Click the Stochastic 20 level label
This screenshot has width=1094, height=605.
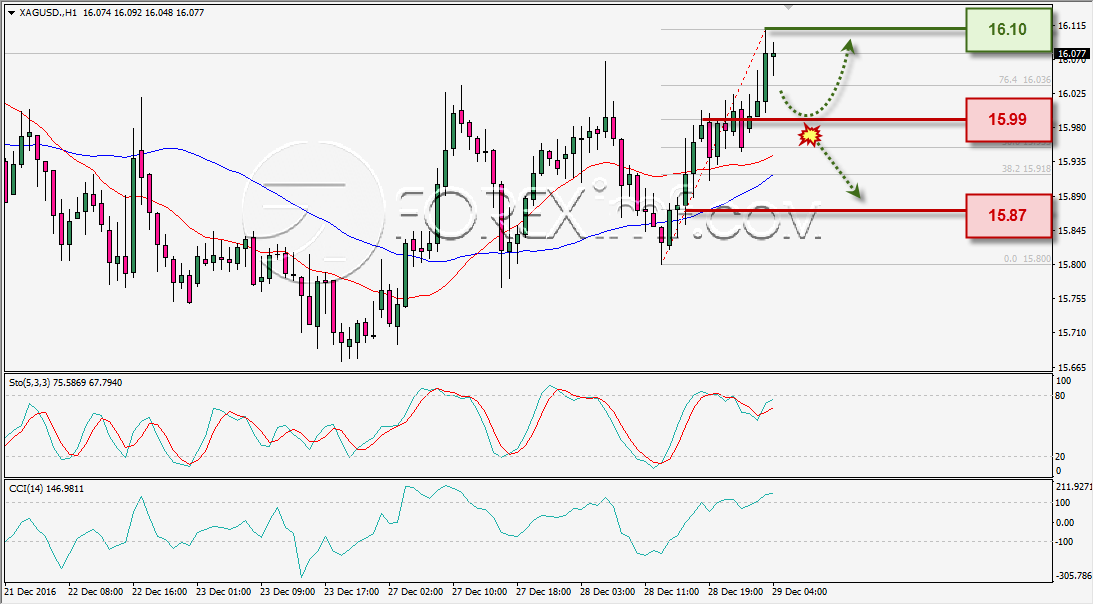click(1061, 456)
